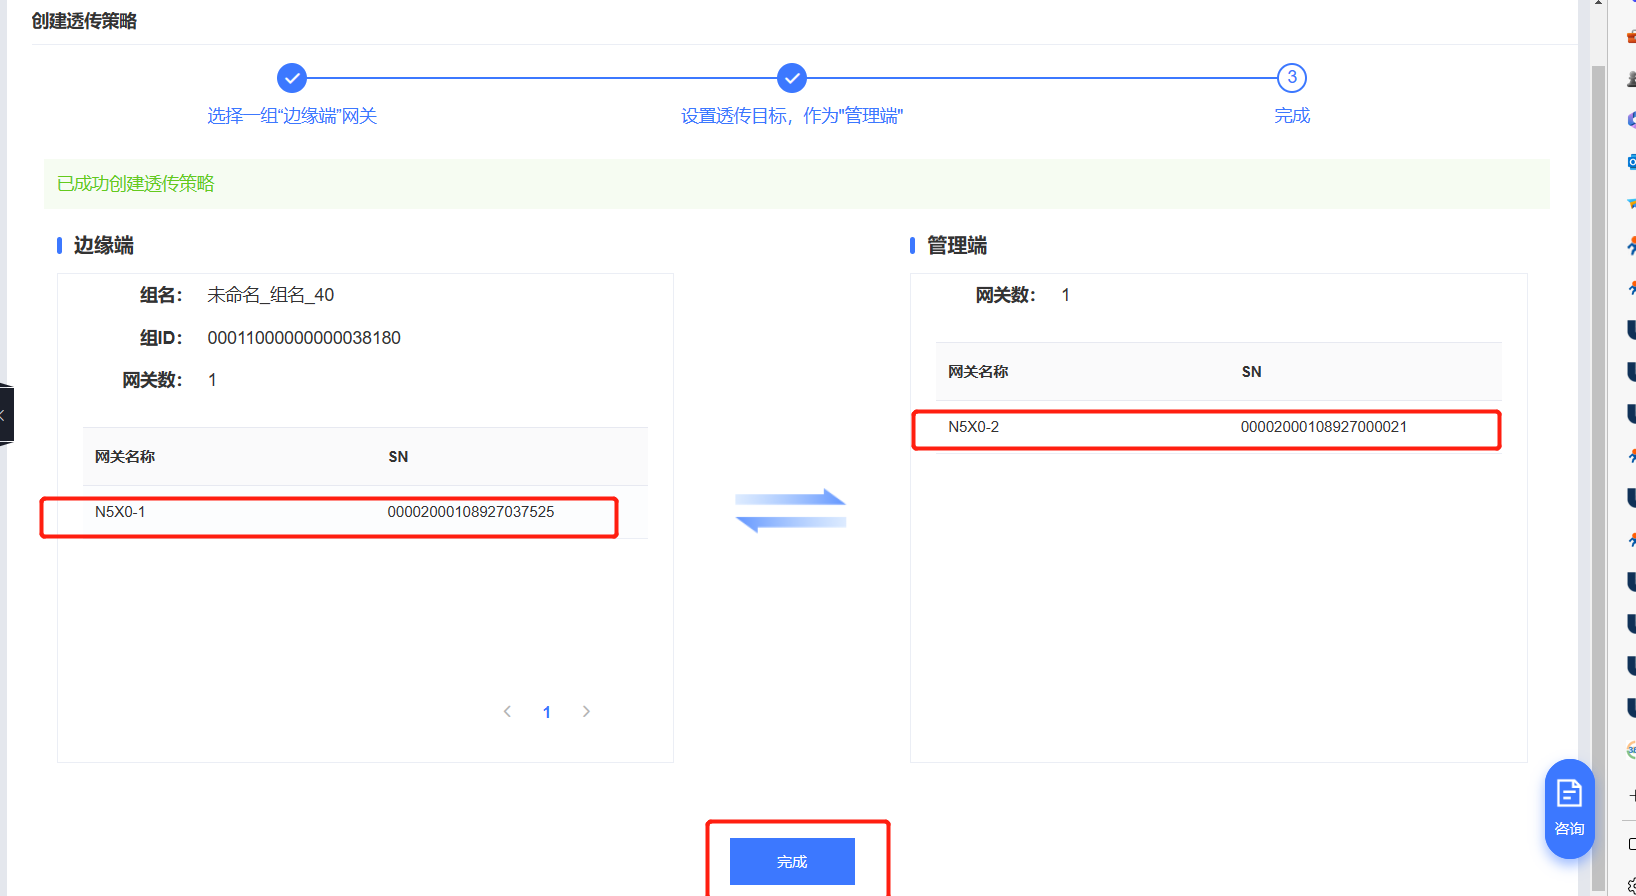The width and height of the screenshot is (1636, 896).
Task: Select page 1 in pagination
Action: 546,712
